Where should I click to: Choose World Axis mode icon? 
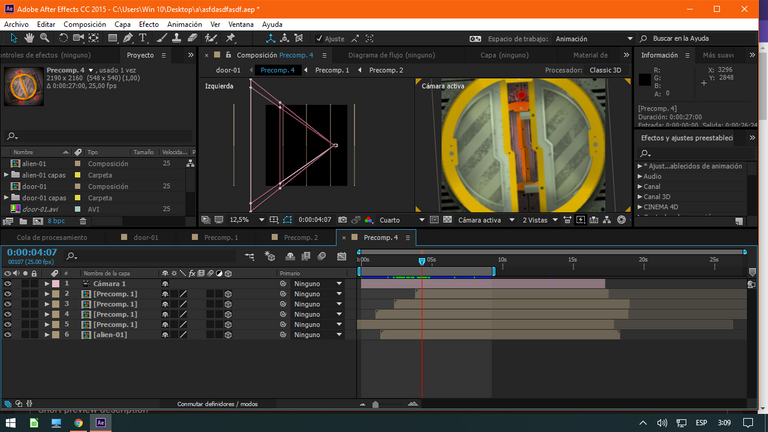[285, 38]
